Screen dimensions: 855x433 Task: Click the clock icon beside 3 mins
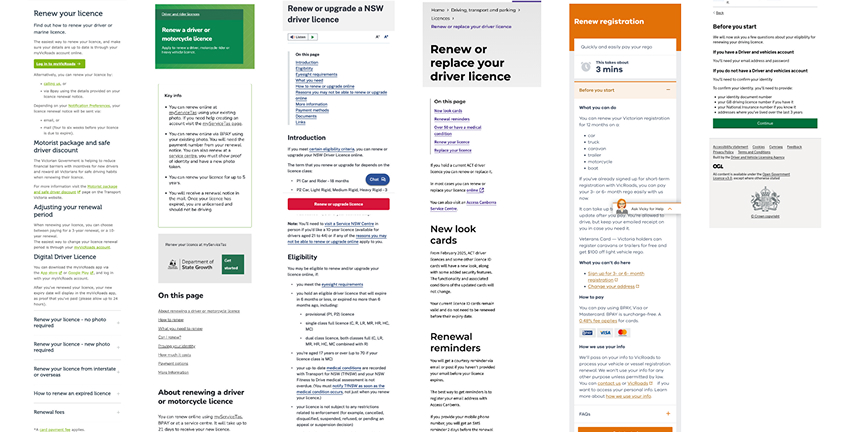586,67
